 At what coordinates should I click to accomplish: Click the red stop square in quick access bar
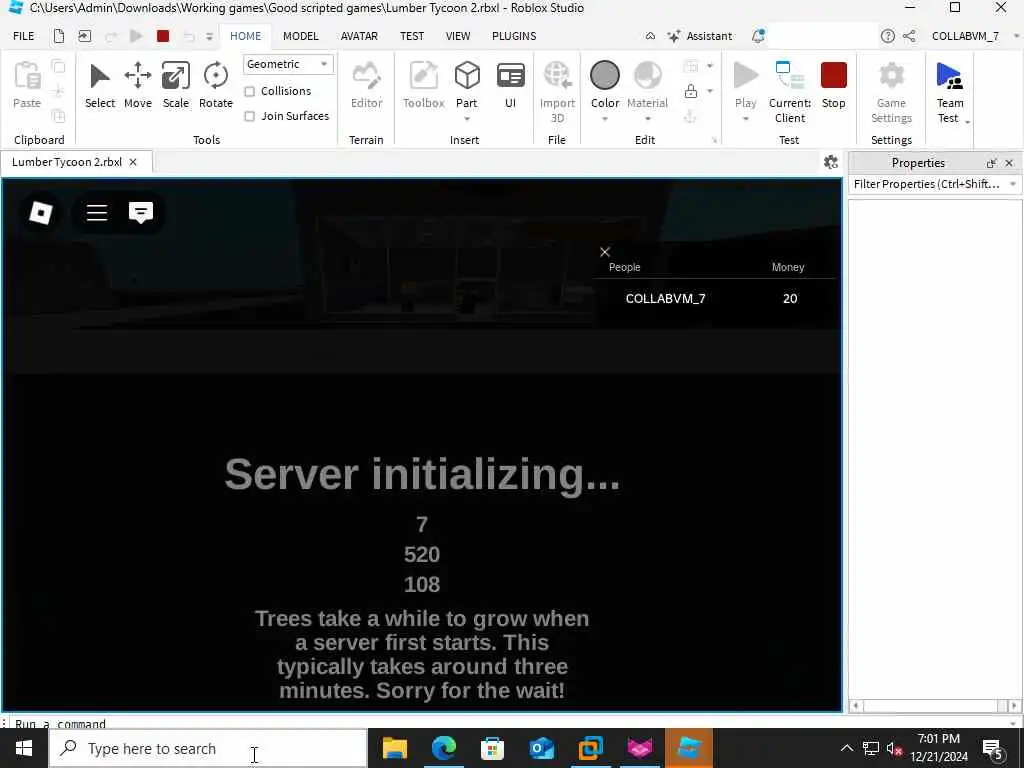pos(163,36)
